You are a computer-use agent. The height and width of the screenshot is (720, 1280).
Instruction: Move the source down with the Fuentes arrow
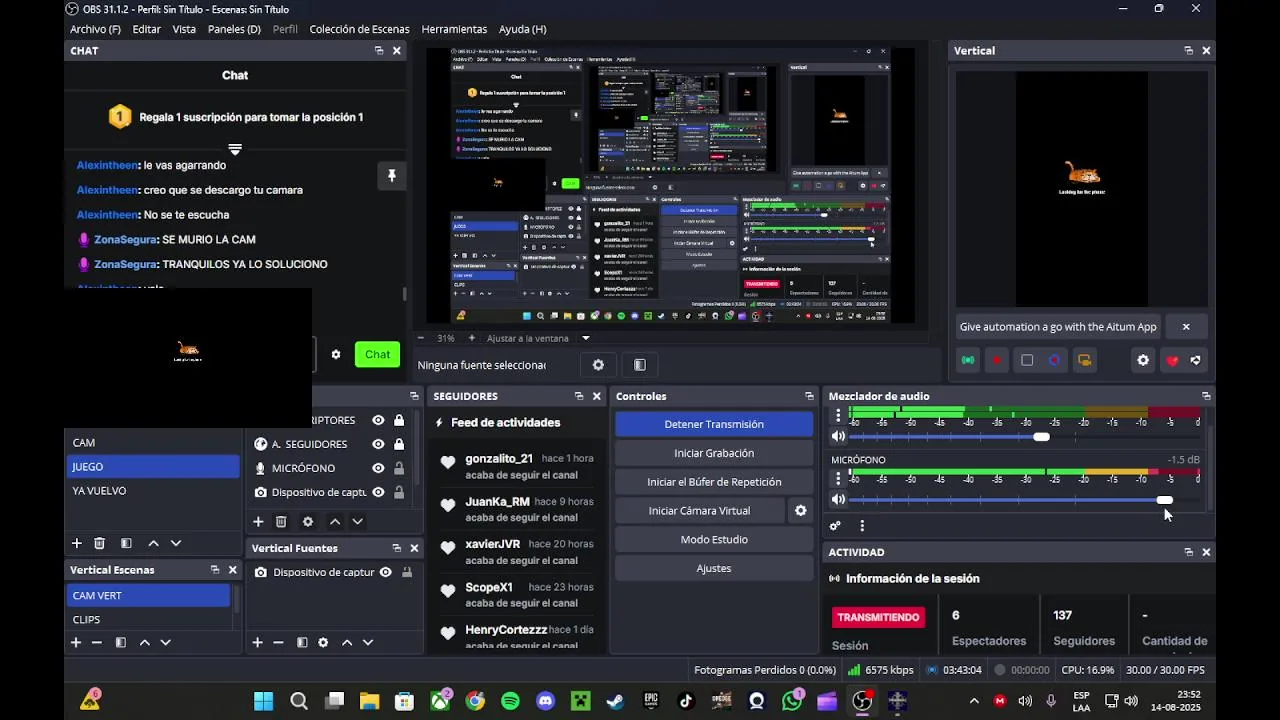[x=357, y=521]
